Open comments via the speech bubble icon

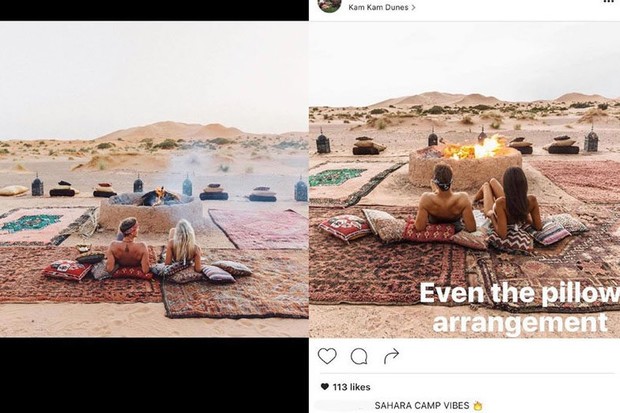click(x=359, y=356)
